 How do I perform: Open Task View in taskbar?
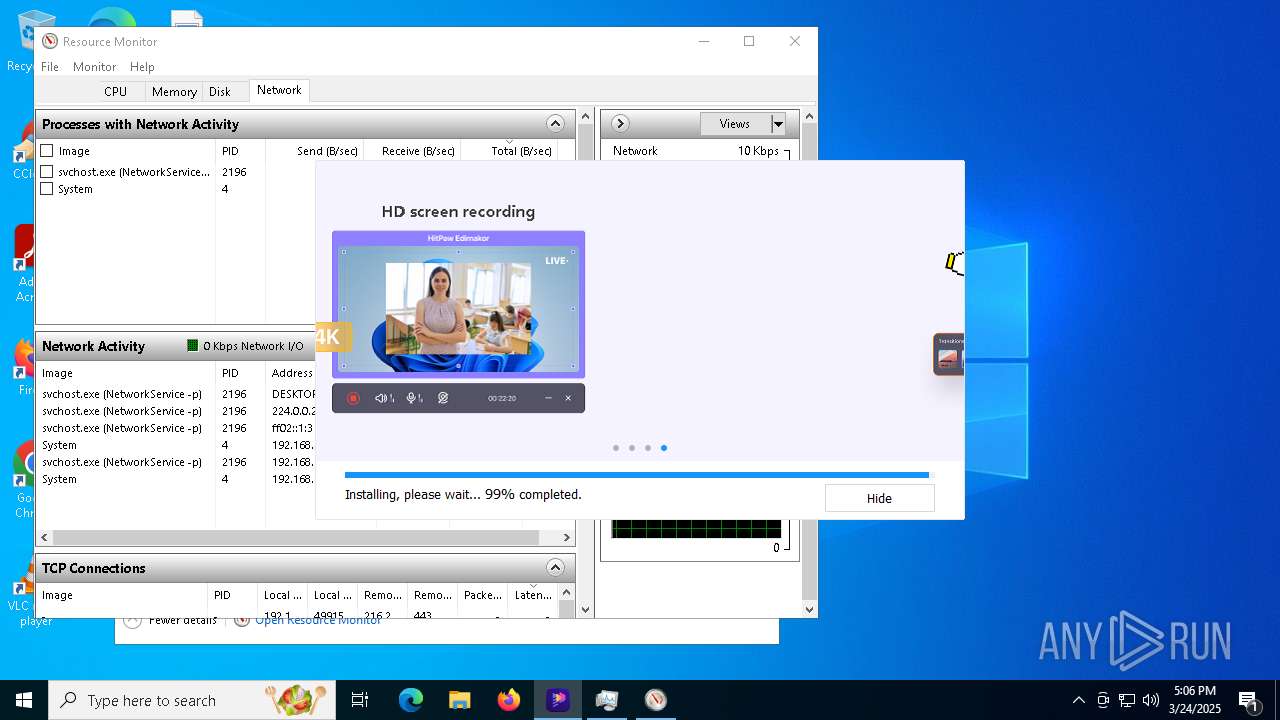coord(360,700)
